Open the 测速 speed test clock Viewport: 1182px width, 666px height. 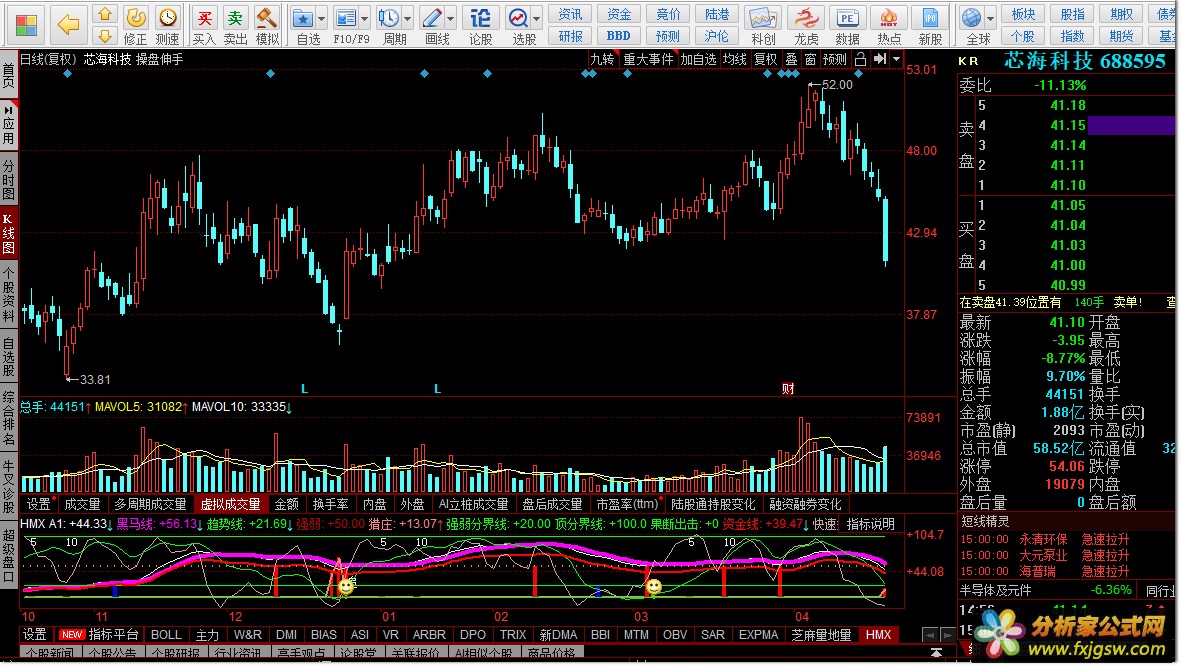[x=167, y=26]
